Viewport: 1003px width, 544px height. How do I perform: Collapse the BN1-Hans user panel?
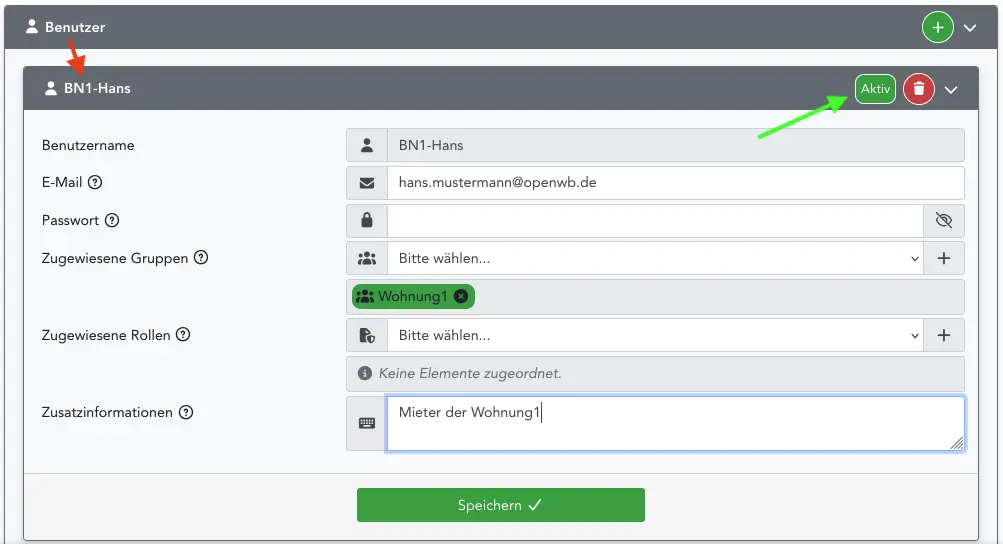tap(951, 90)
